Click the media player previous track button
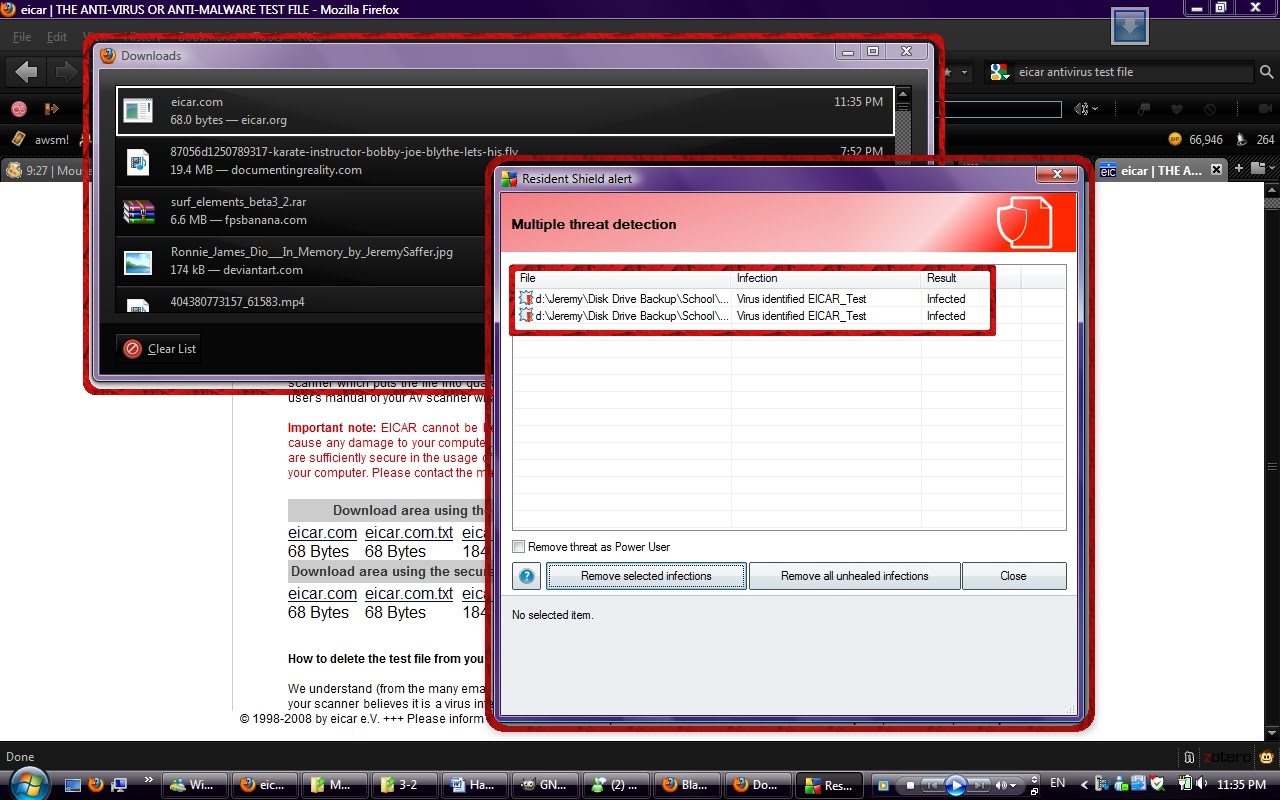The height and width of the screenshot is (800, 1280). (x=931, y=785)
